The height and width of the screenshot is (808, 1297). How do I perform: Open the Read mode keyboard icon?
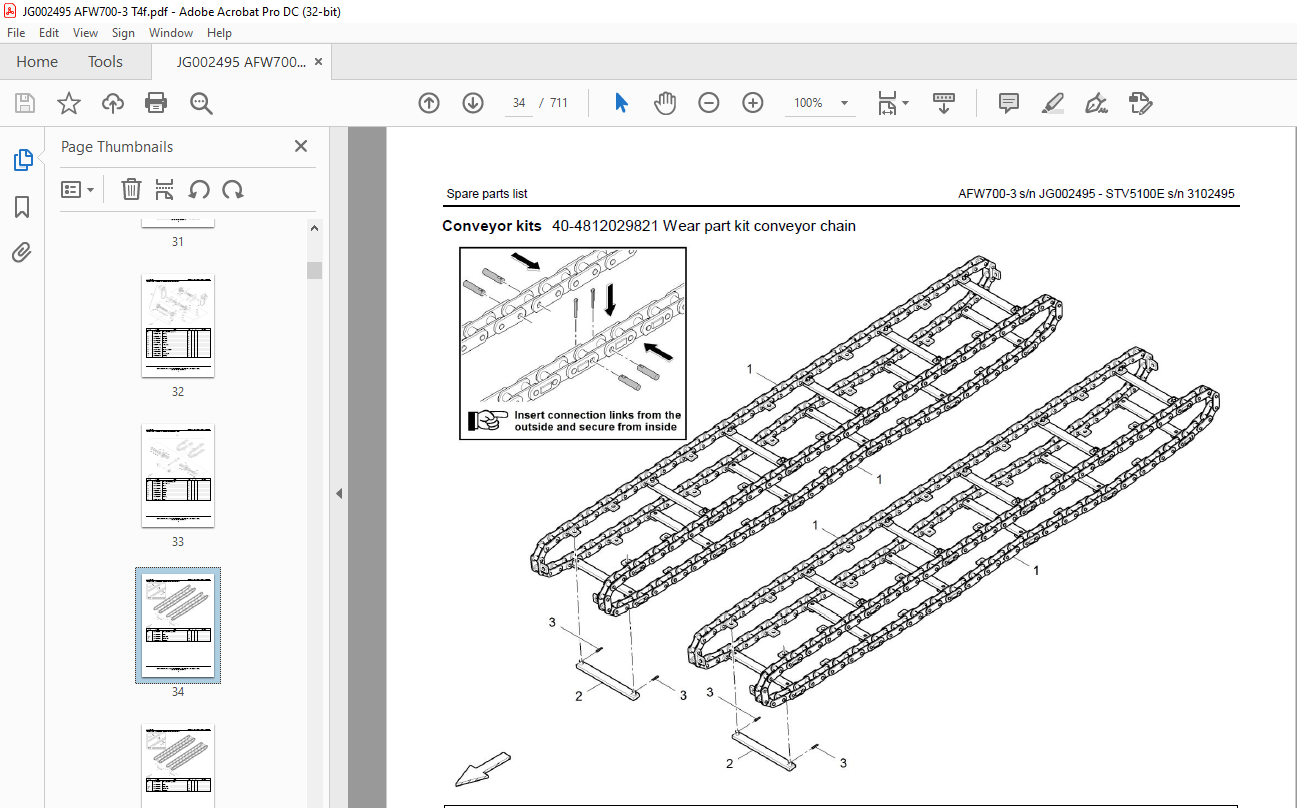pyautogui.click(x=944, y=103)
